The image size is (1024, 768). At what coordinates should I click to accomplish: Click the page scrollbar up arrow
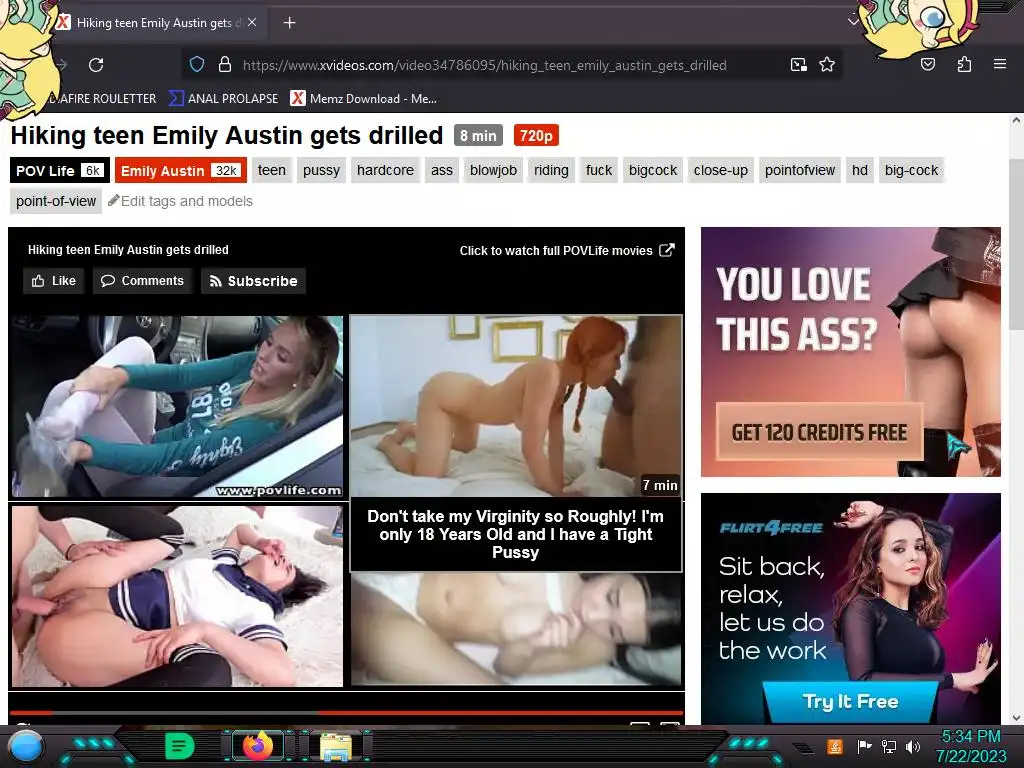click(1016, 121)
